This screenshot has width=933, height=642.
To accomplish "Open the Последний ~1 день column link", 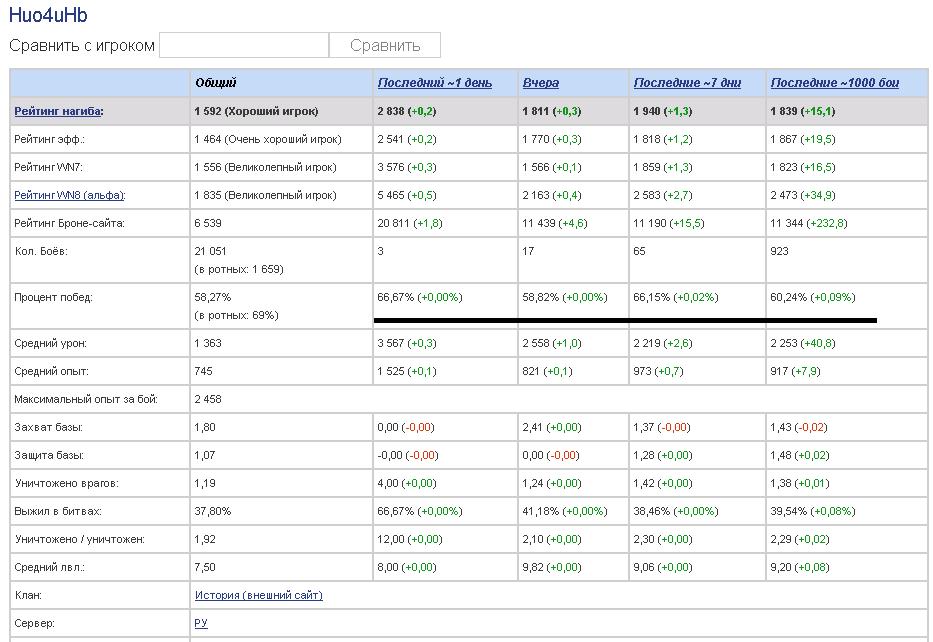I will 434,83.
